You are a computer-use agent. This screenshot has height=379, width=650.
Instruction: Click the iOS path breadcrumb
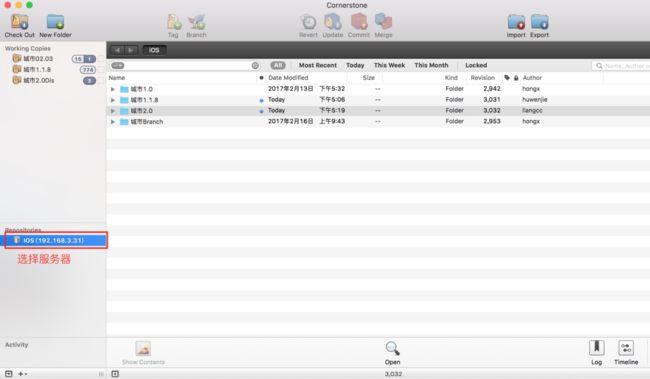pos(154,50)
